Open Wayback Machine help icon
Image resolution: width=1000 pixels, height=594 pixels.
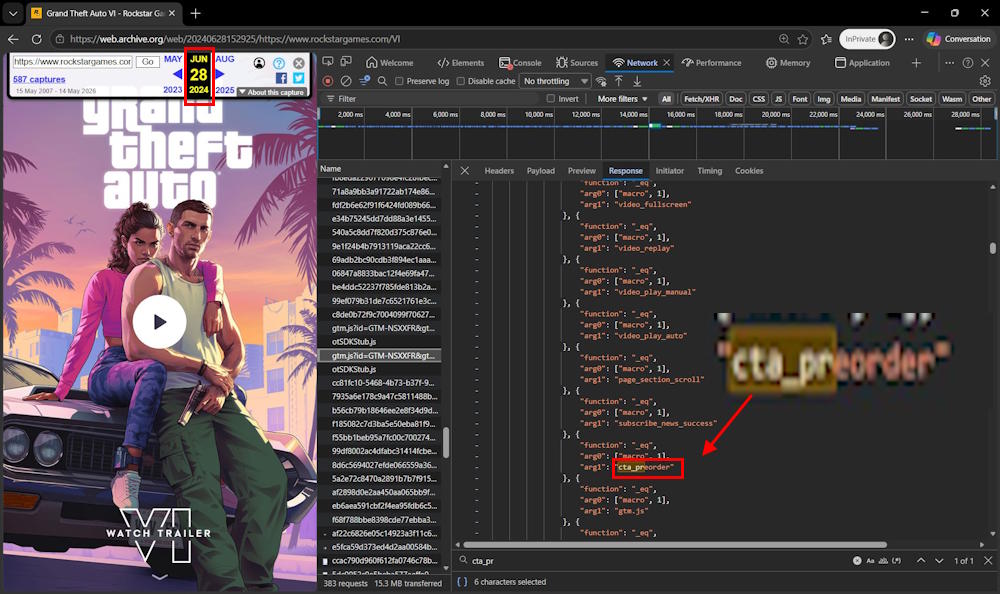(279, 63)
